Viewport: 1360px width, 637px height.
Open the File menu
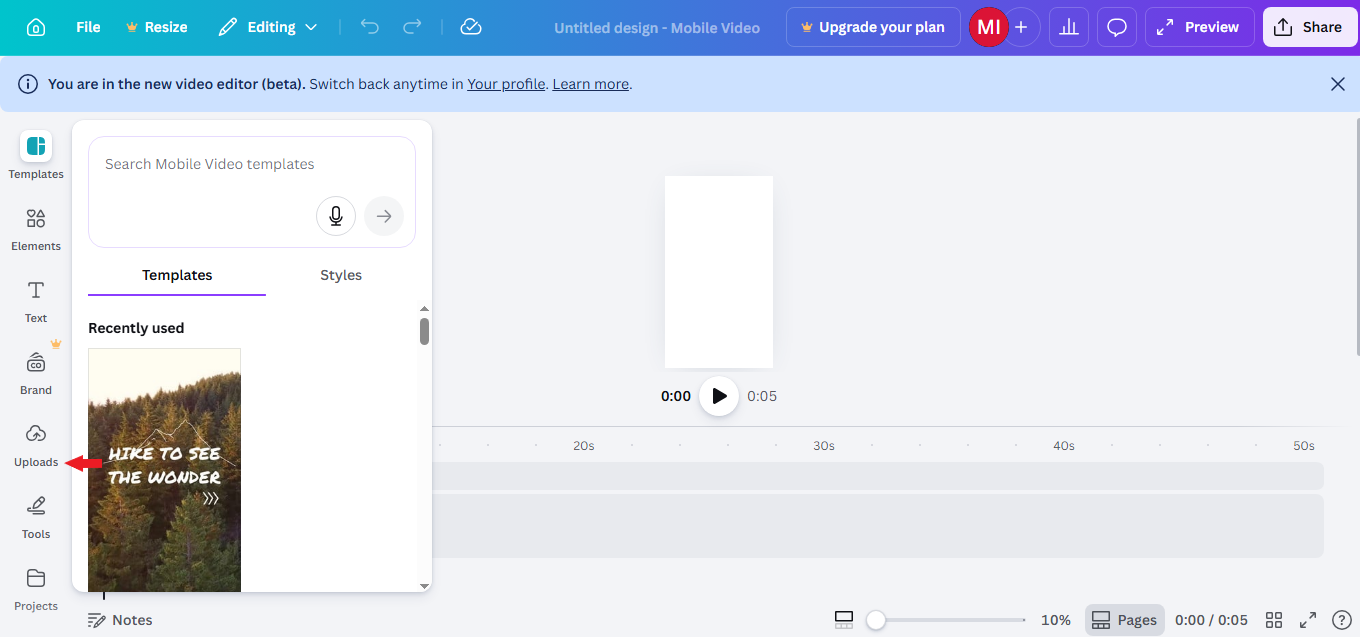pos(88,27)
